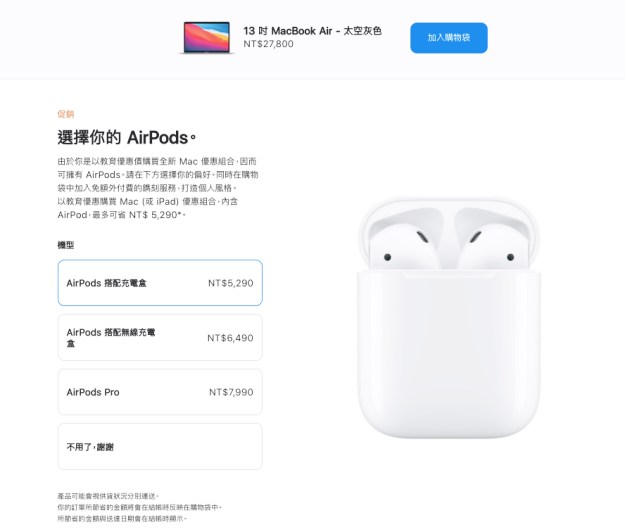625x532 pixels.
Task: Click the large AirPods charging case image
Action: (x=449, y=318)
